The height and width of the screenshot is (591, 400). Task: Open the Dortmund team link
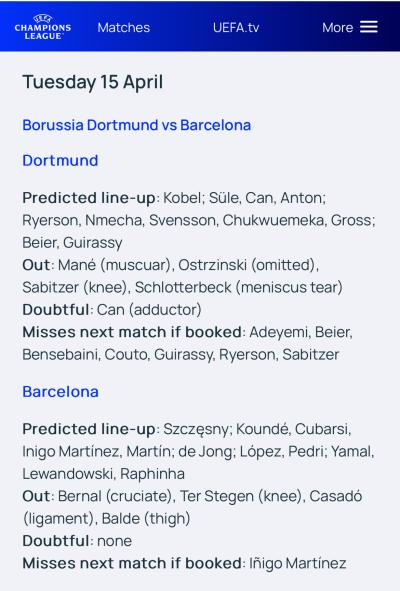[x=60, y=161]
